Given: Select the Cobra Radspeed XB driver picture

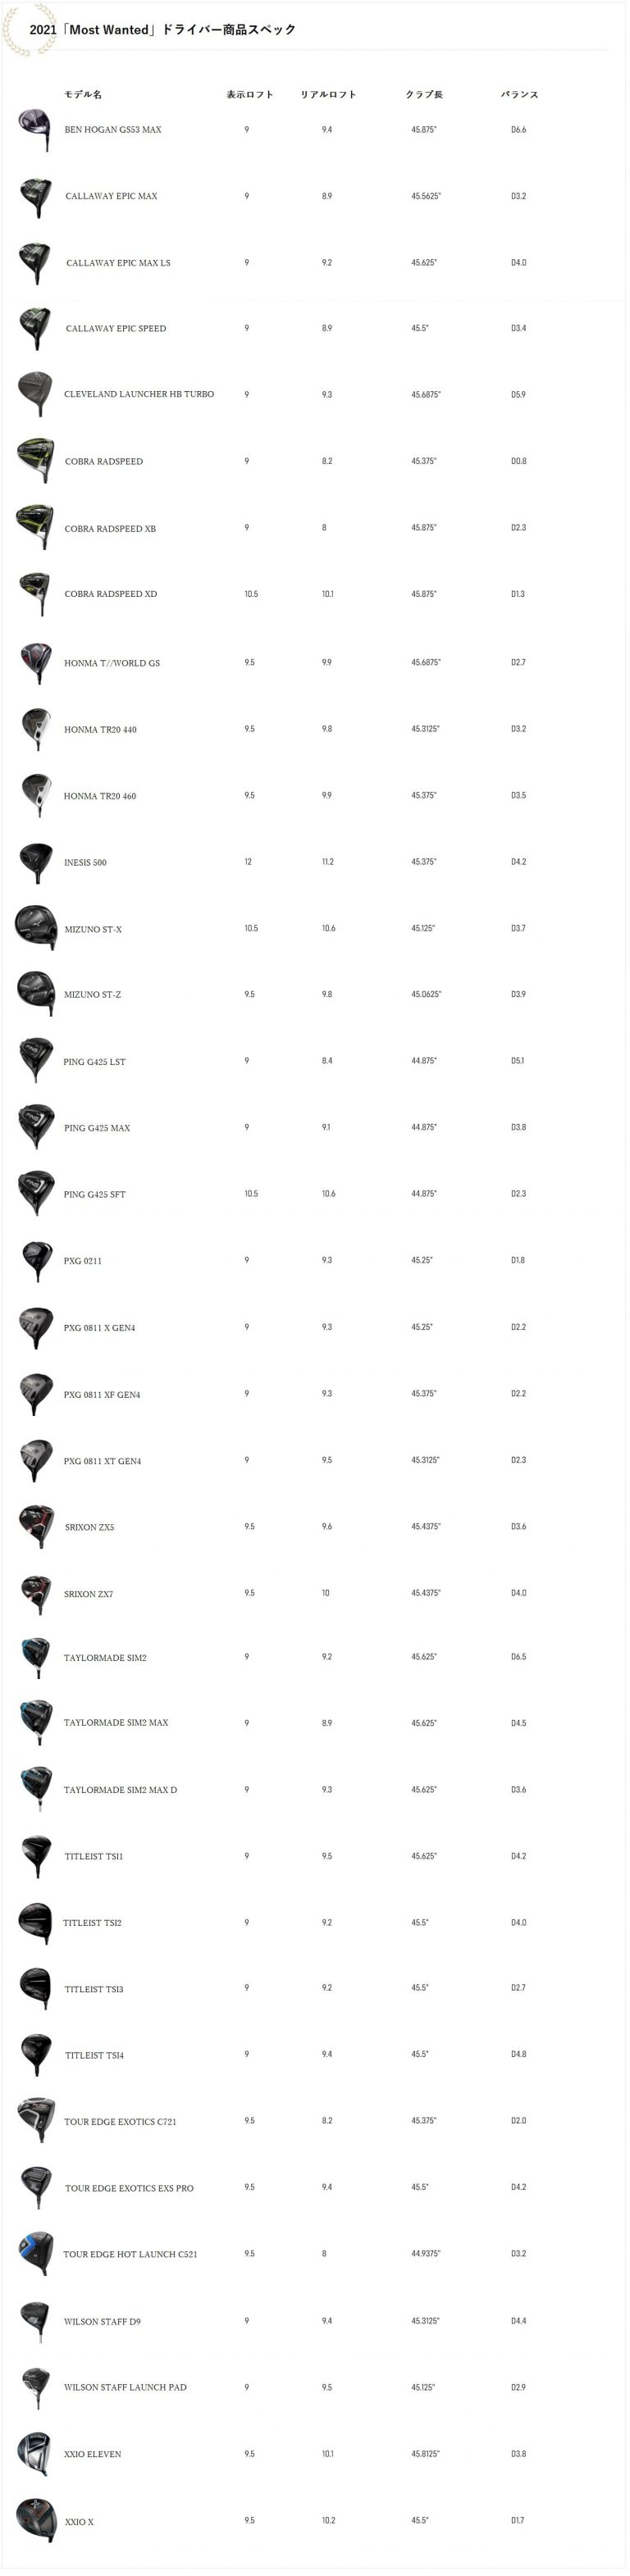Looking at the screenshot, I should point(35,527).
